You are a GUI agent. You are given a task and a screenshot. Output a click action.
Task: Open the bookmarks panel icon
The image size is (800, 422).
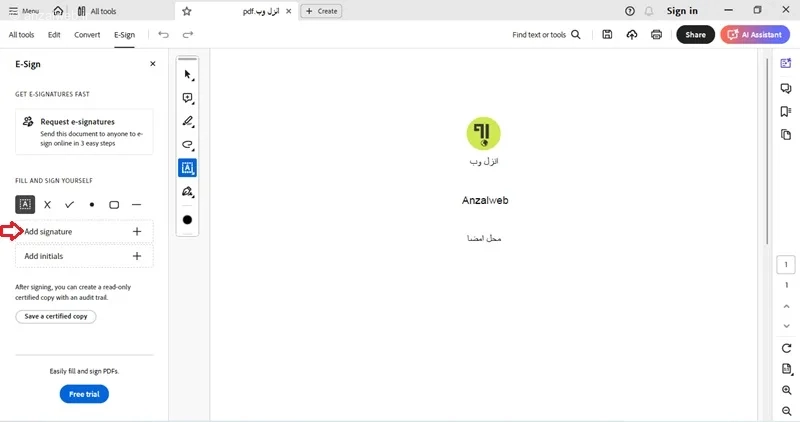pos(786,111)
